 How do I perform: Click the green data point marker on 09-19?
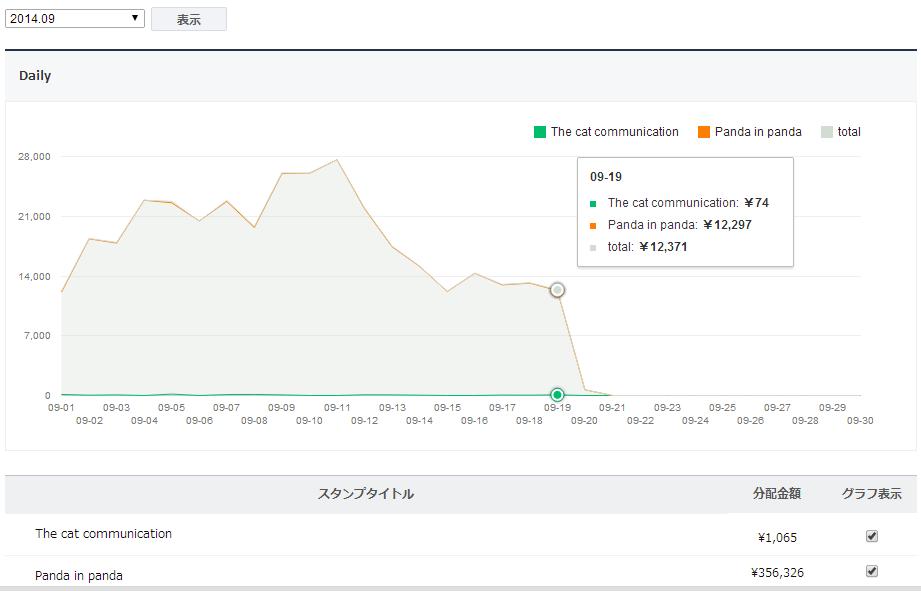pos(557,395)
